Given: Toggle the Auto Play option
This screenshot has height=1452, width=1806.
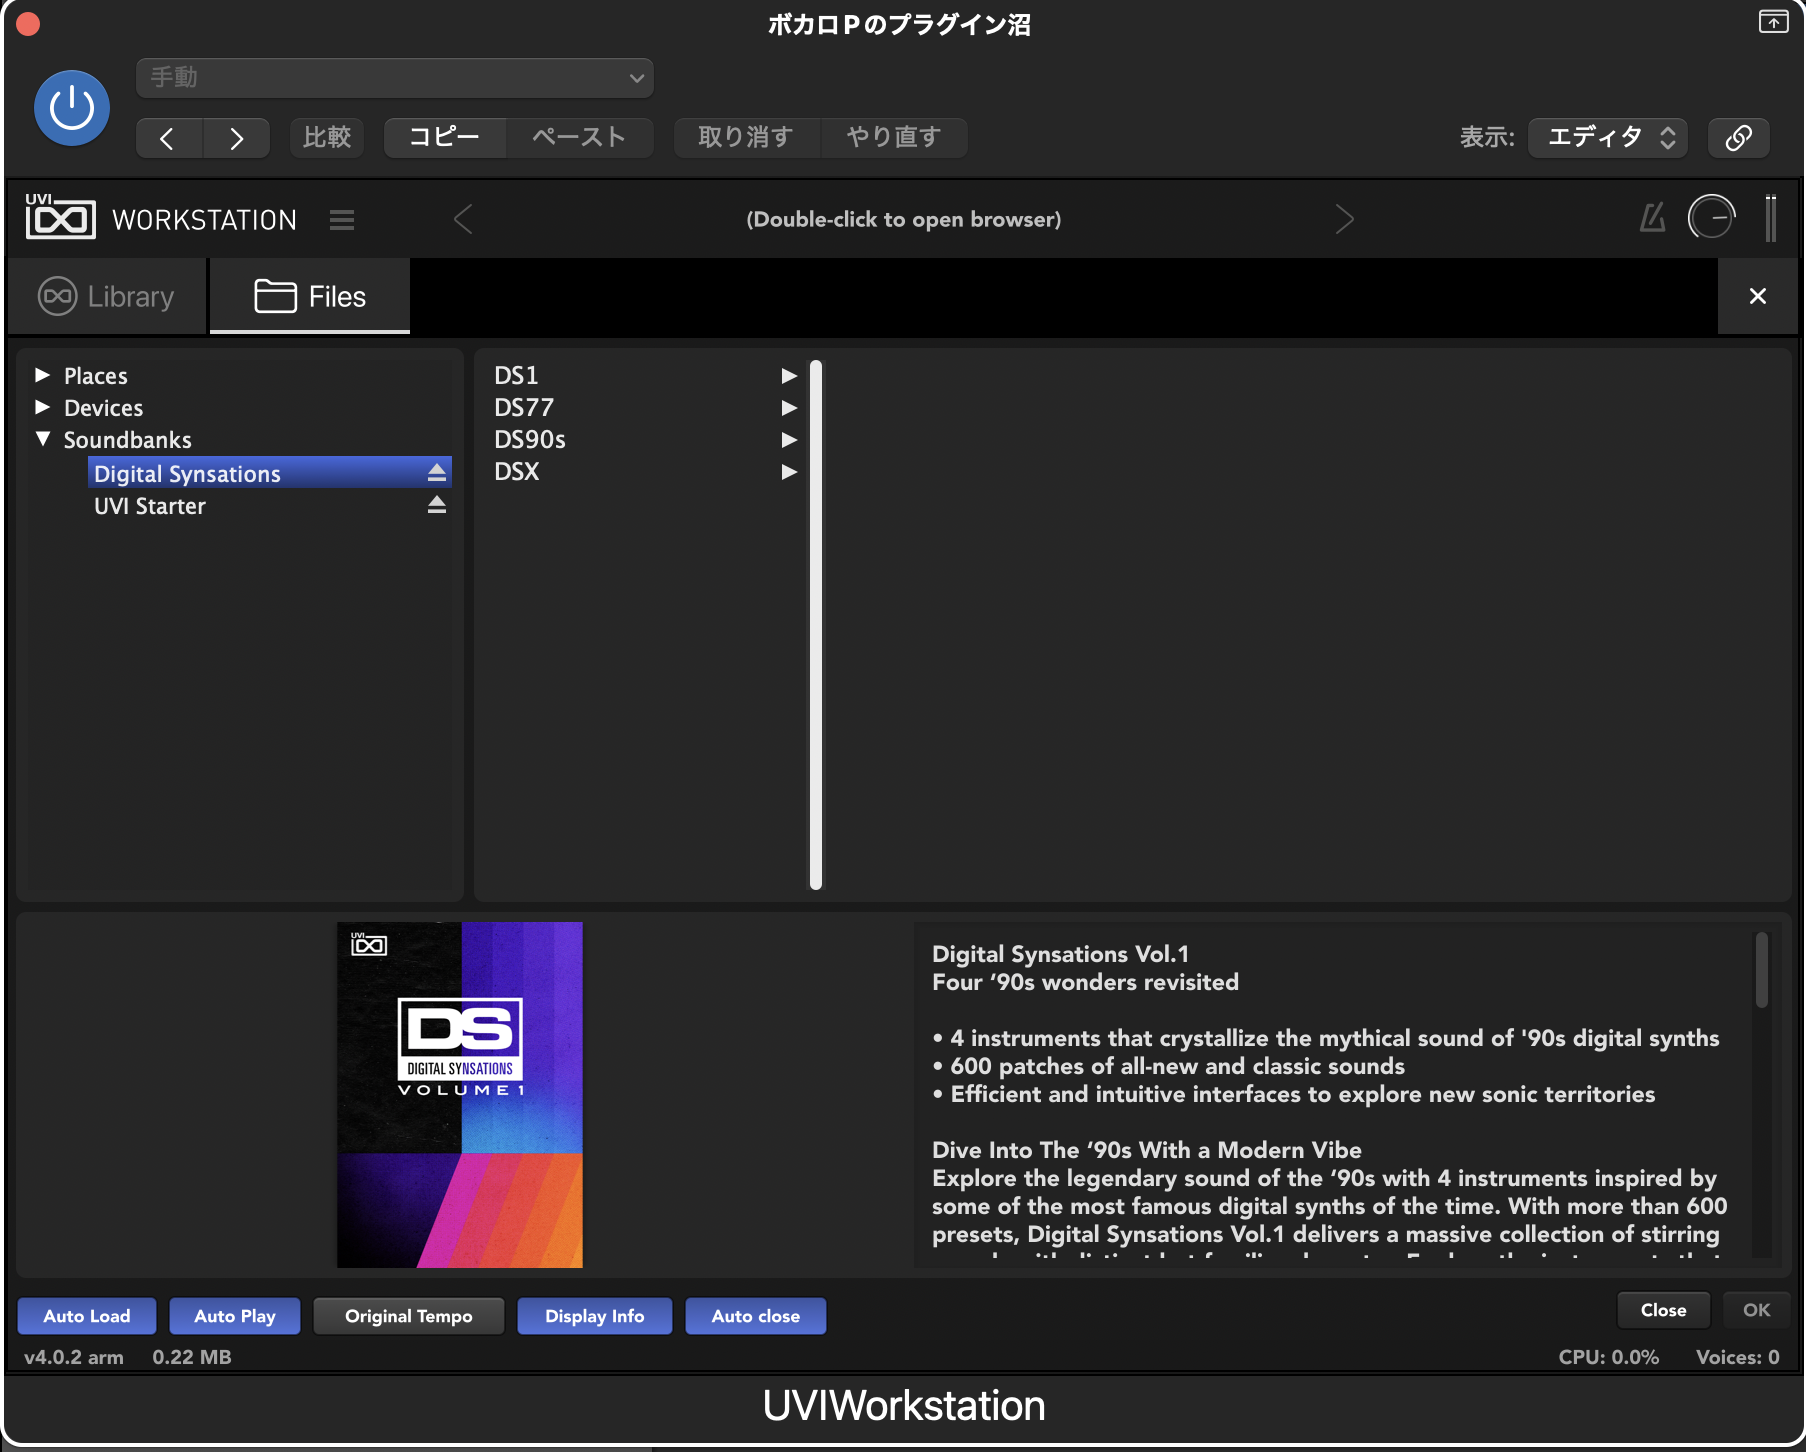Looking at the screenshot, I should pyautogui.click(x=235, y=1316).
